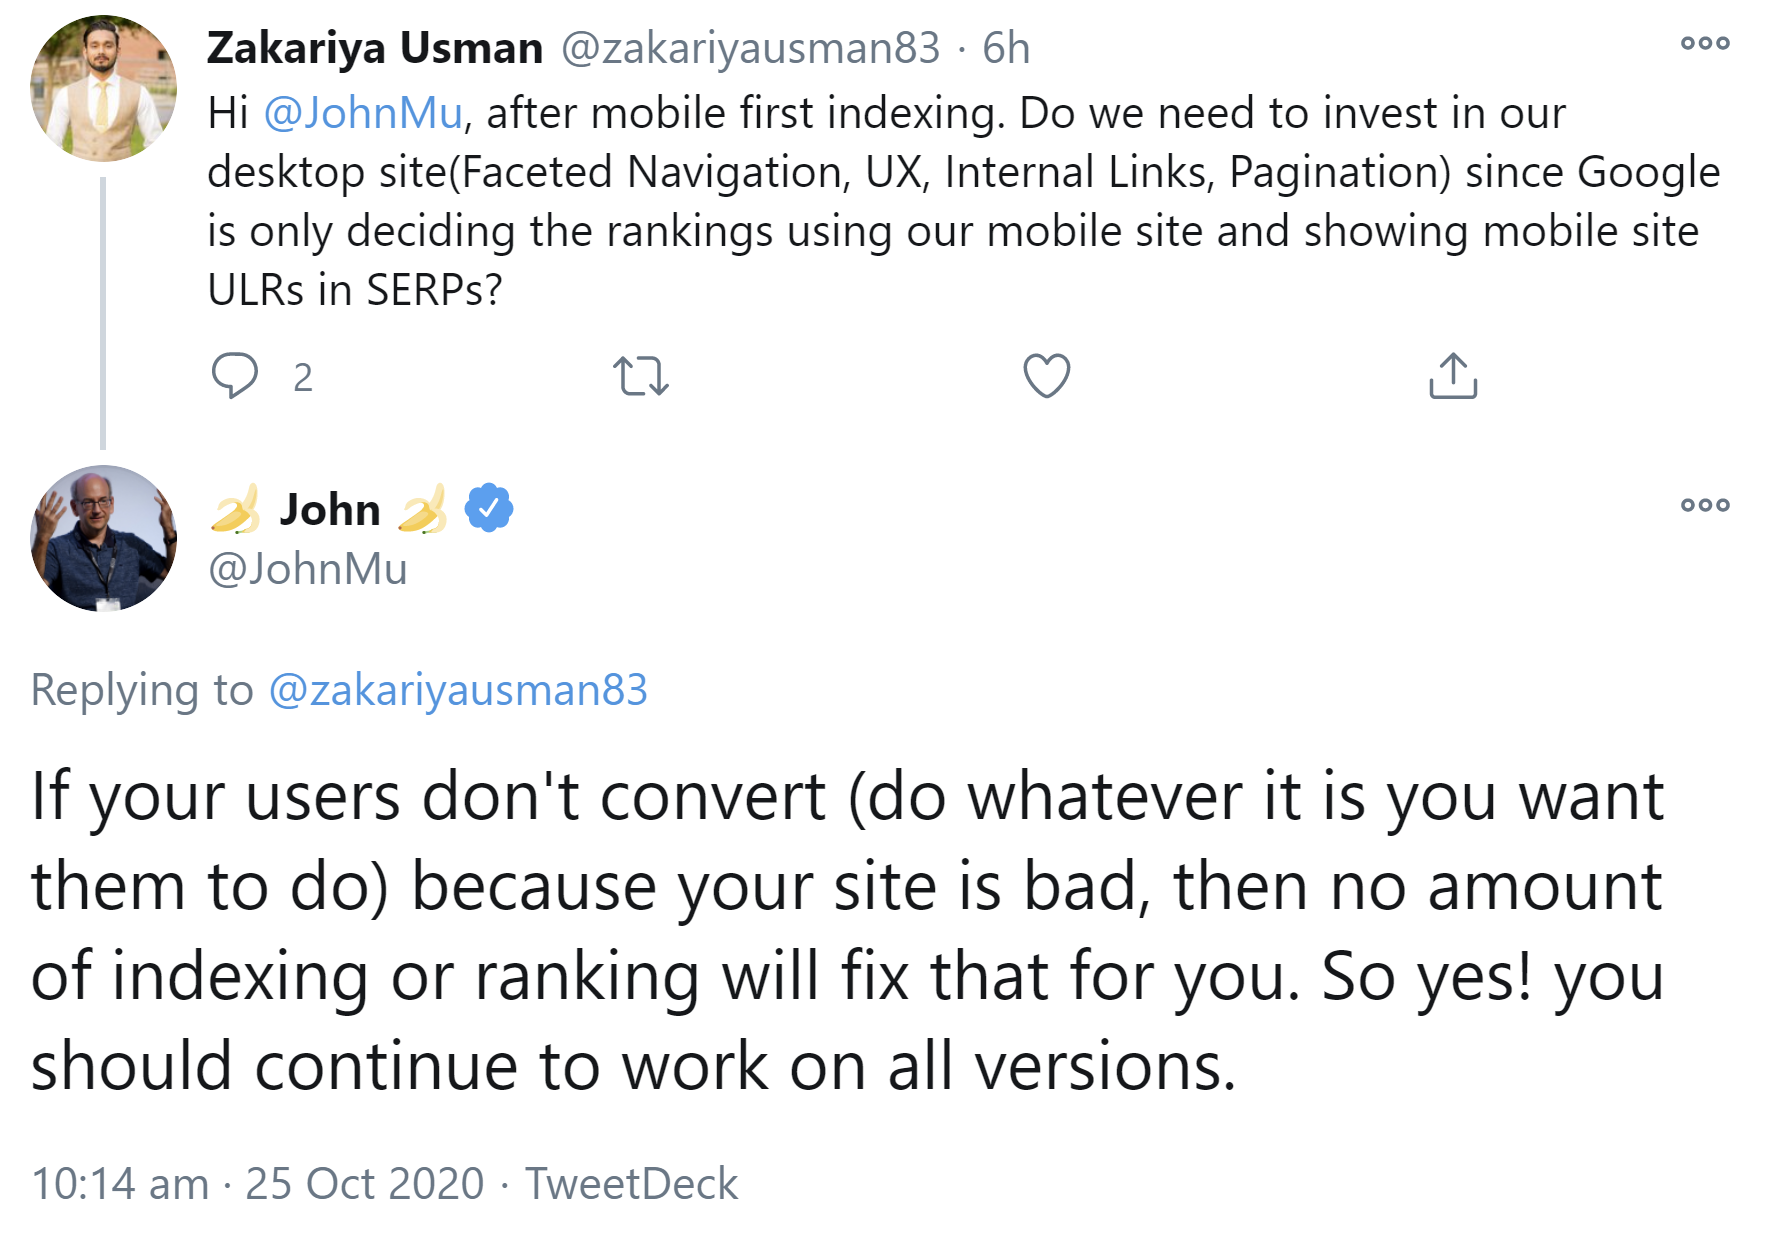Open the 6h timestamp of the tweet
The image size is (1767, 1249).
click(1005, 48)
